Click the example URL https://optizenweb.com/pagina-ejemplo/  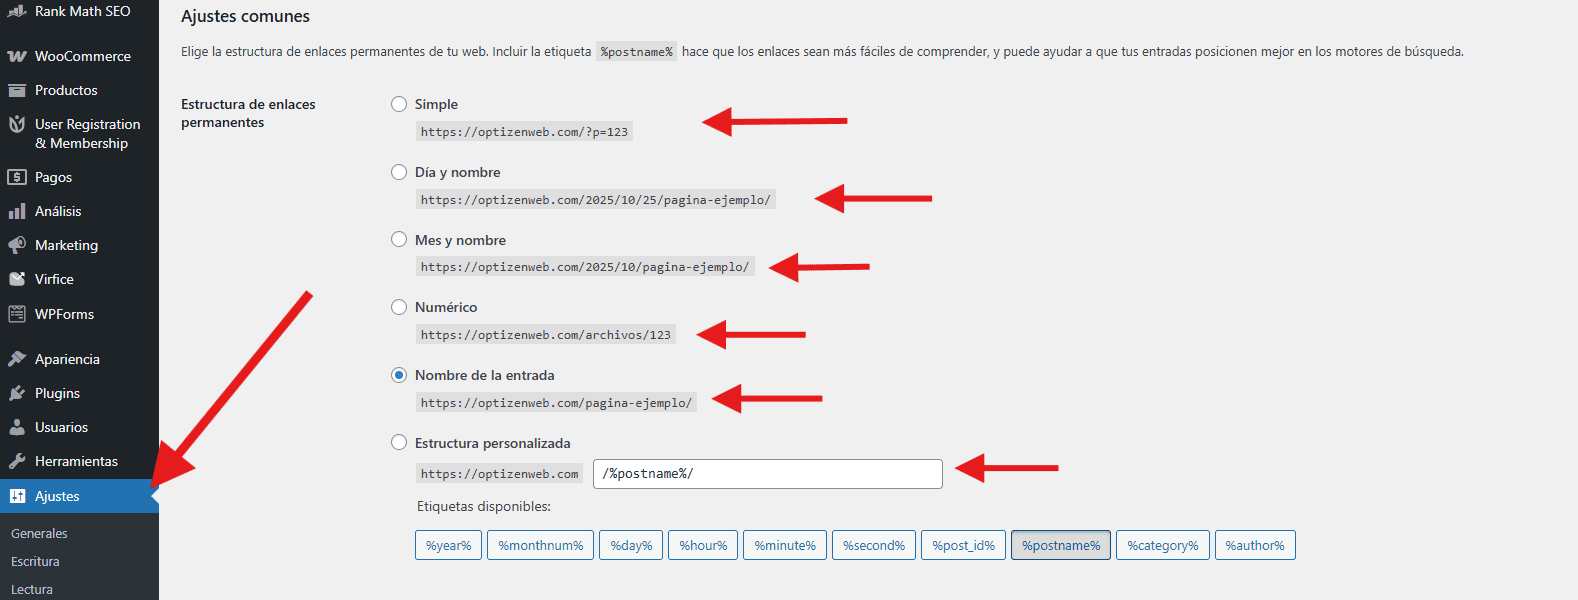pos(556,403)
